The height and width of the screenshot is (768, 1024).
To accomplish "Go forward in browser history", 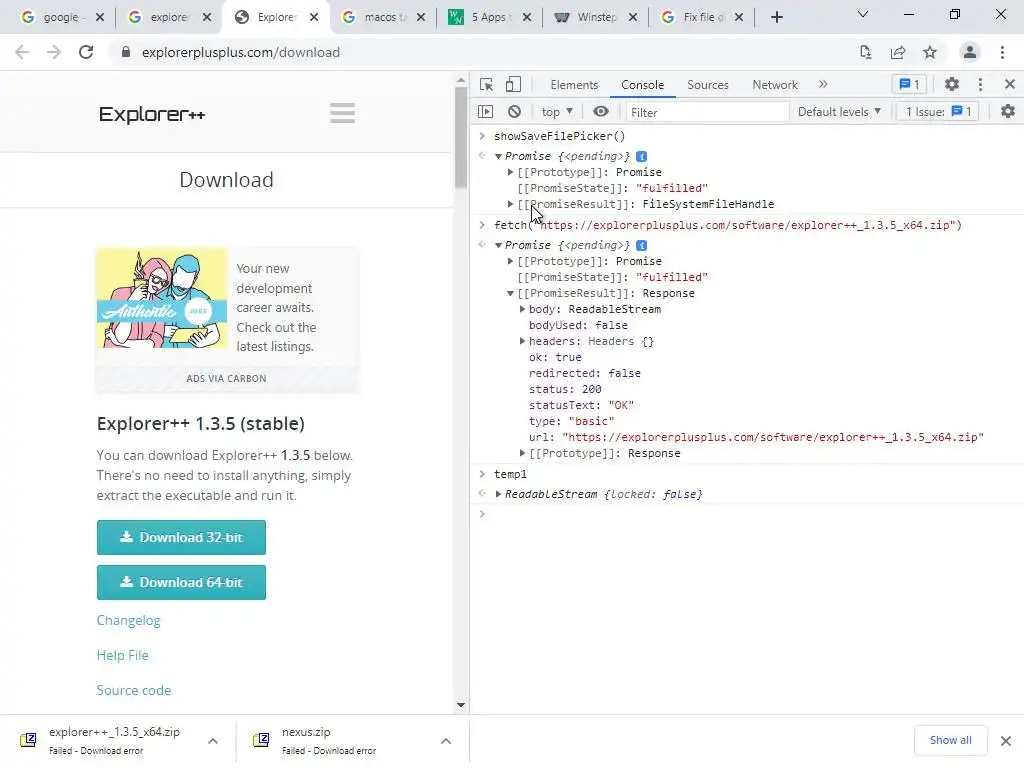I will (x=54, y=52).
